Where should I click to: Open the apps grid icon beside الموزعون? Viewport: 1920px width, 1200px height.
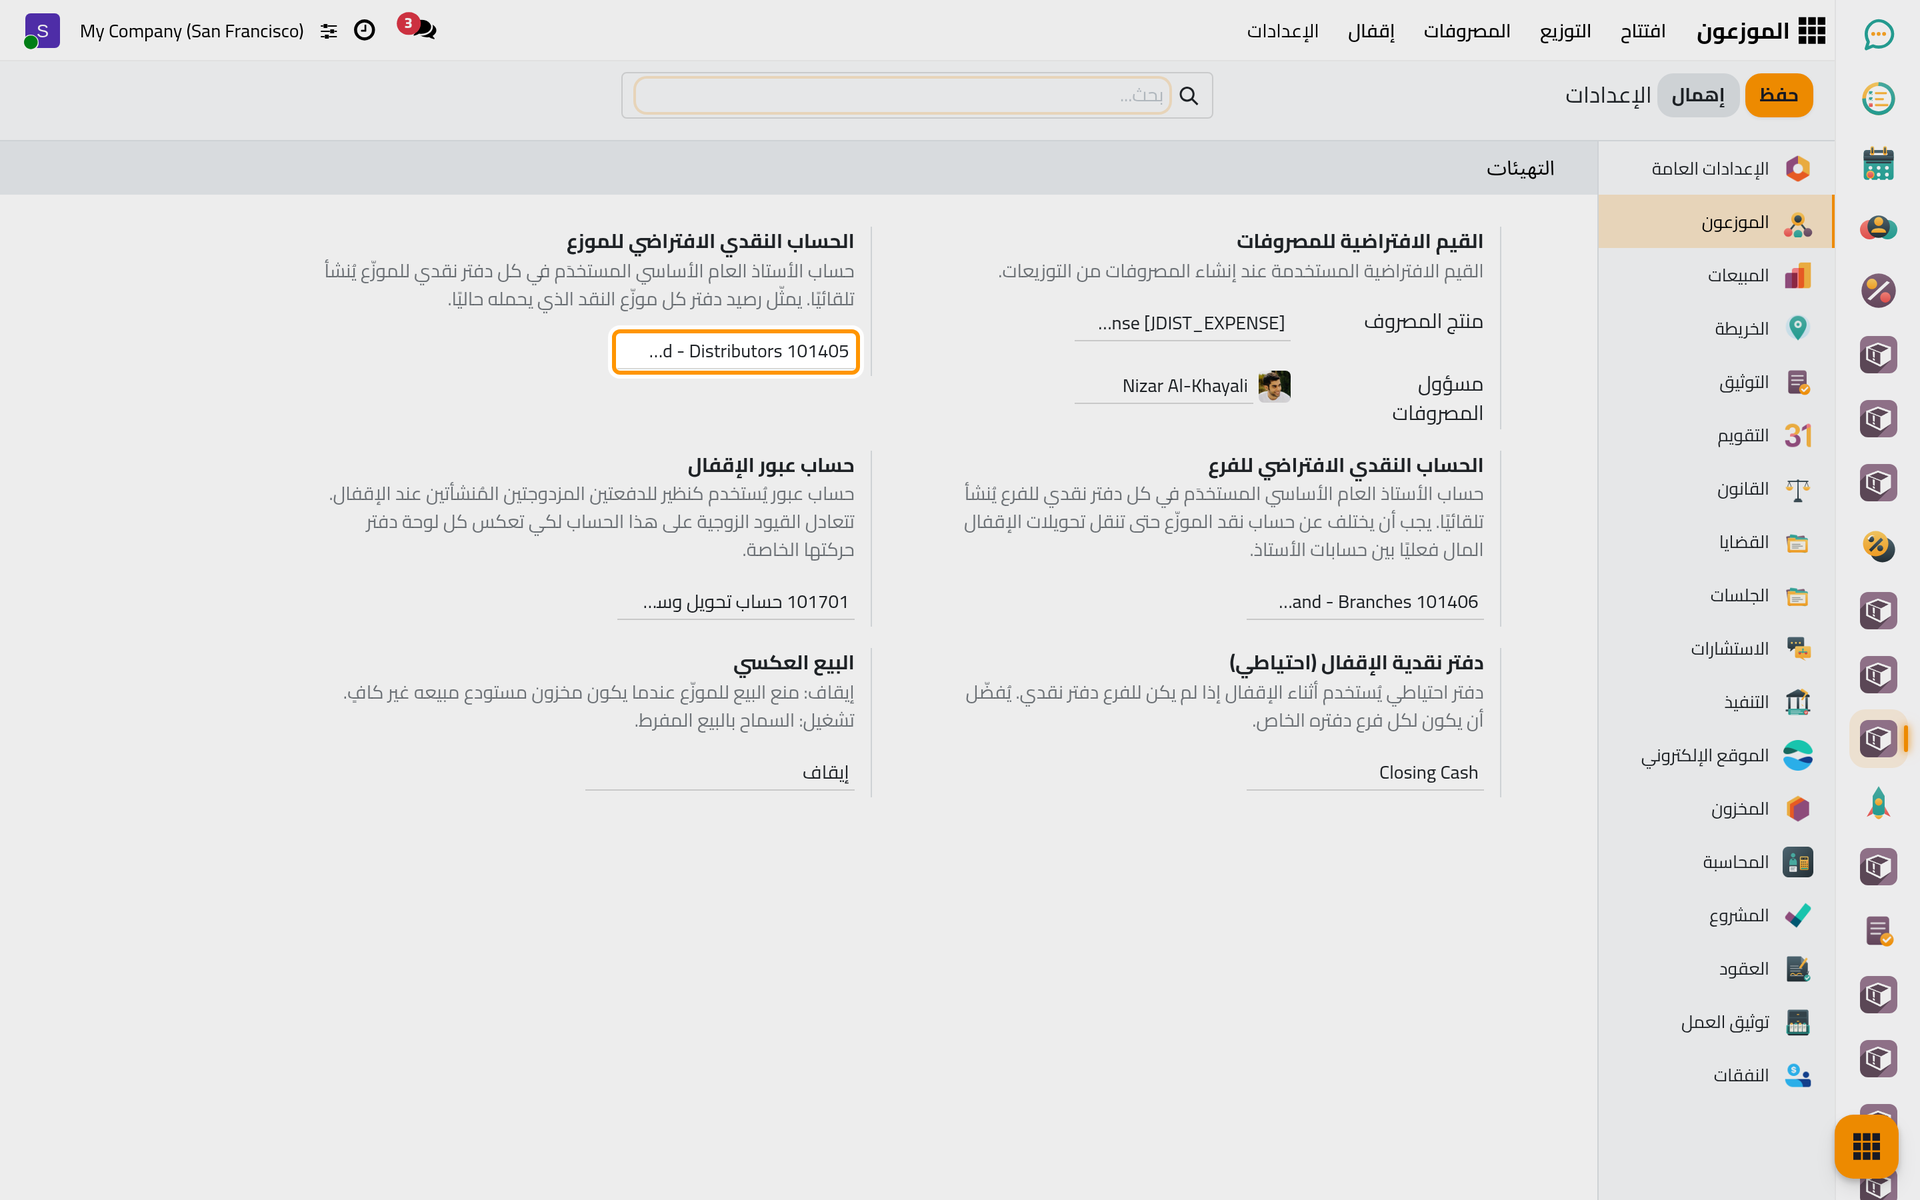(1811, 31)
